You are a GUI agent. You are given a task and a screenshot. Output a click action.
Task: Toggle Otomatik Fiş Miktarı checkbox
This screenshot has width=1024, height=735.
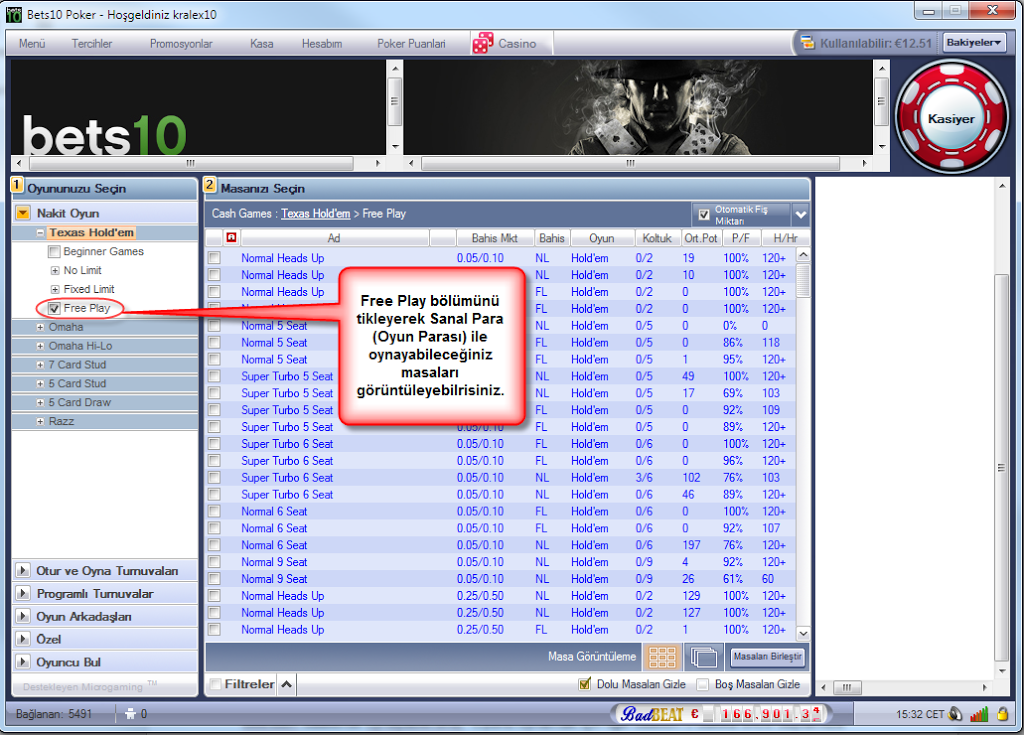704,214
